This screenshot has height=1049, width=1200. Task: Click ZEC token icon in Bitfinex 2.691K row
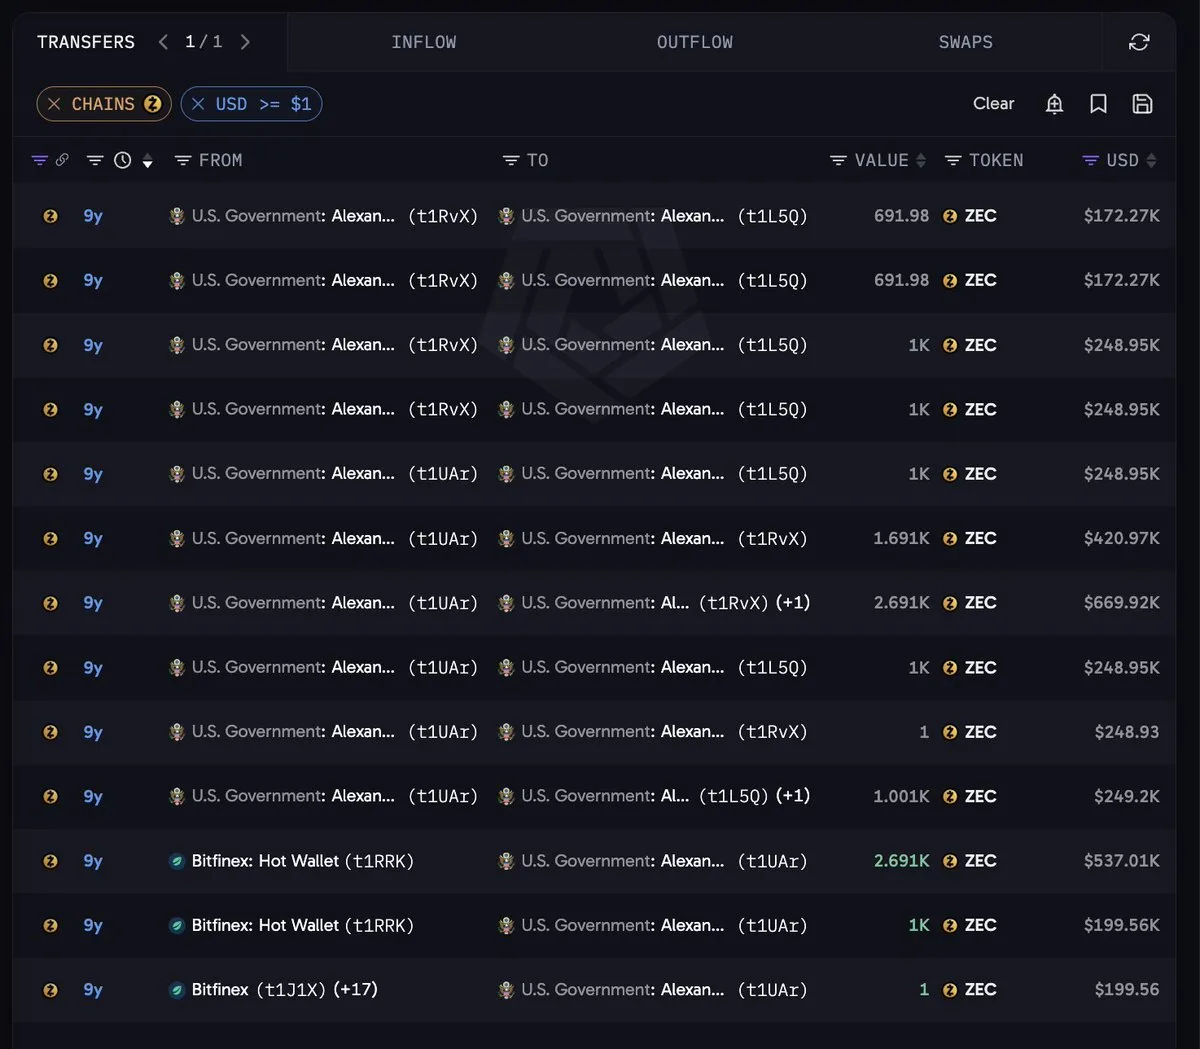pos(950,861)
